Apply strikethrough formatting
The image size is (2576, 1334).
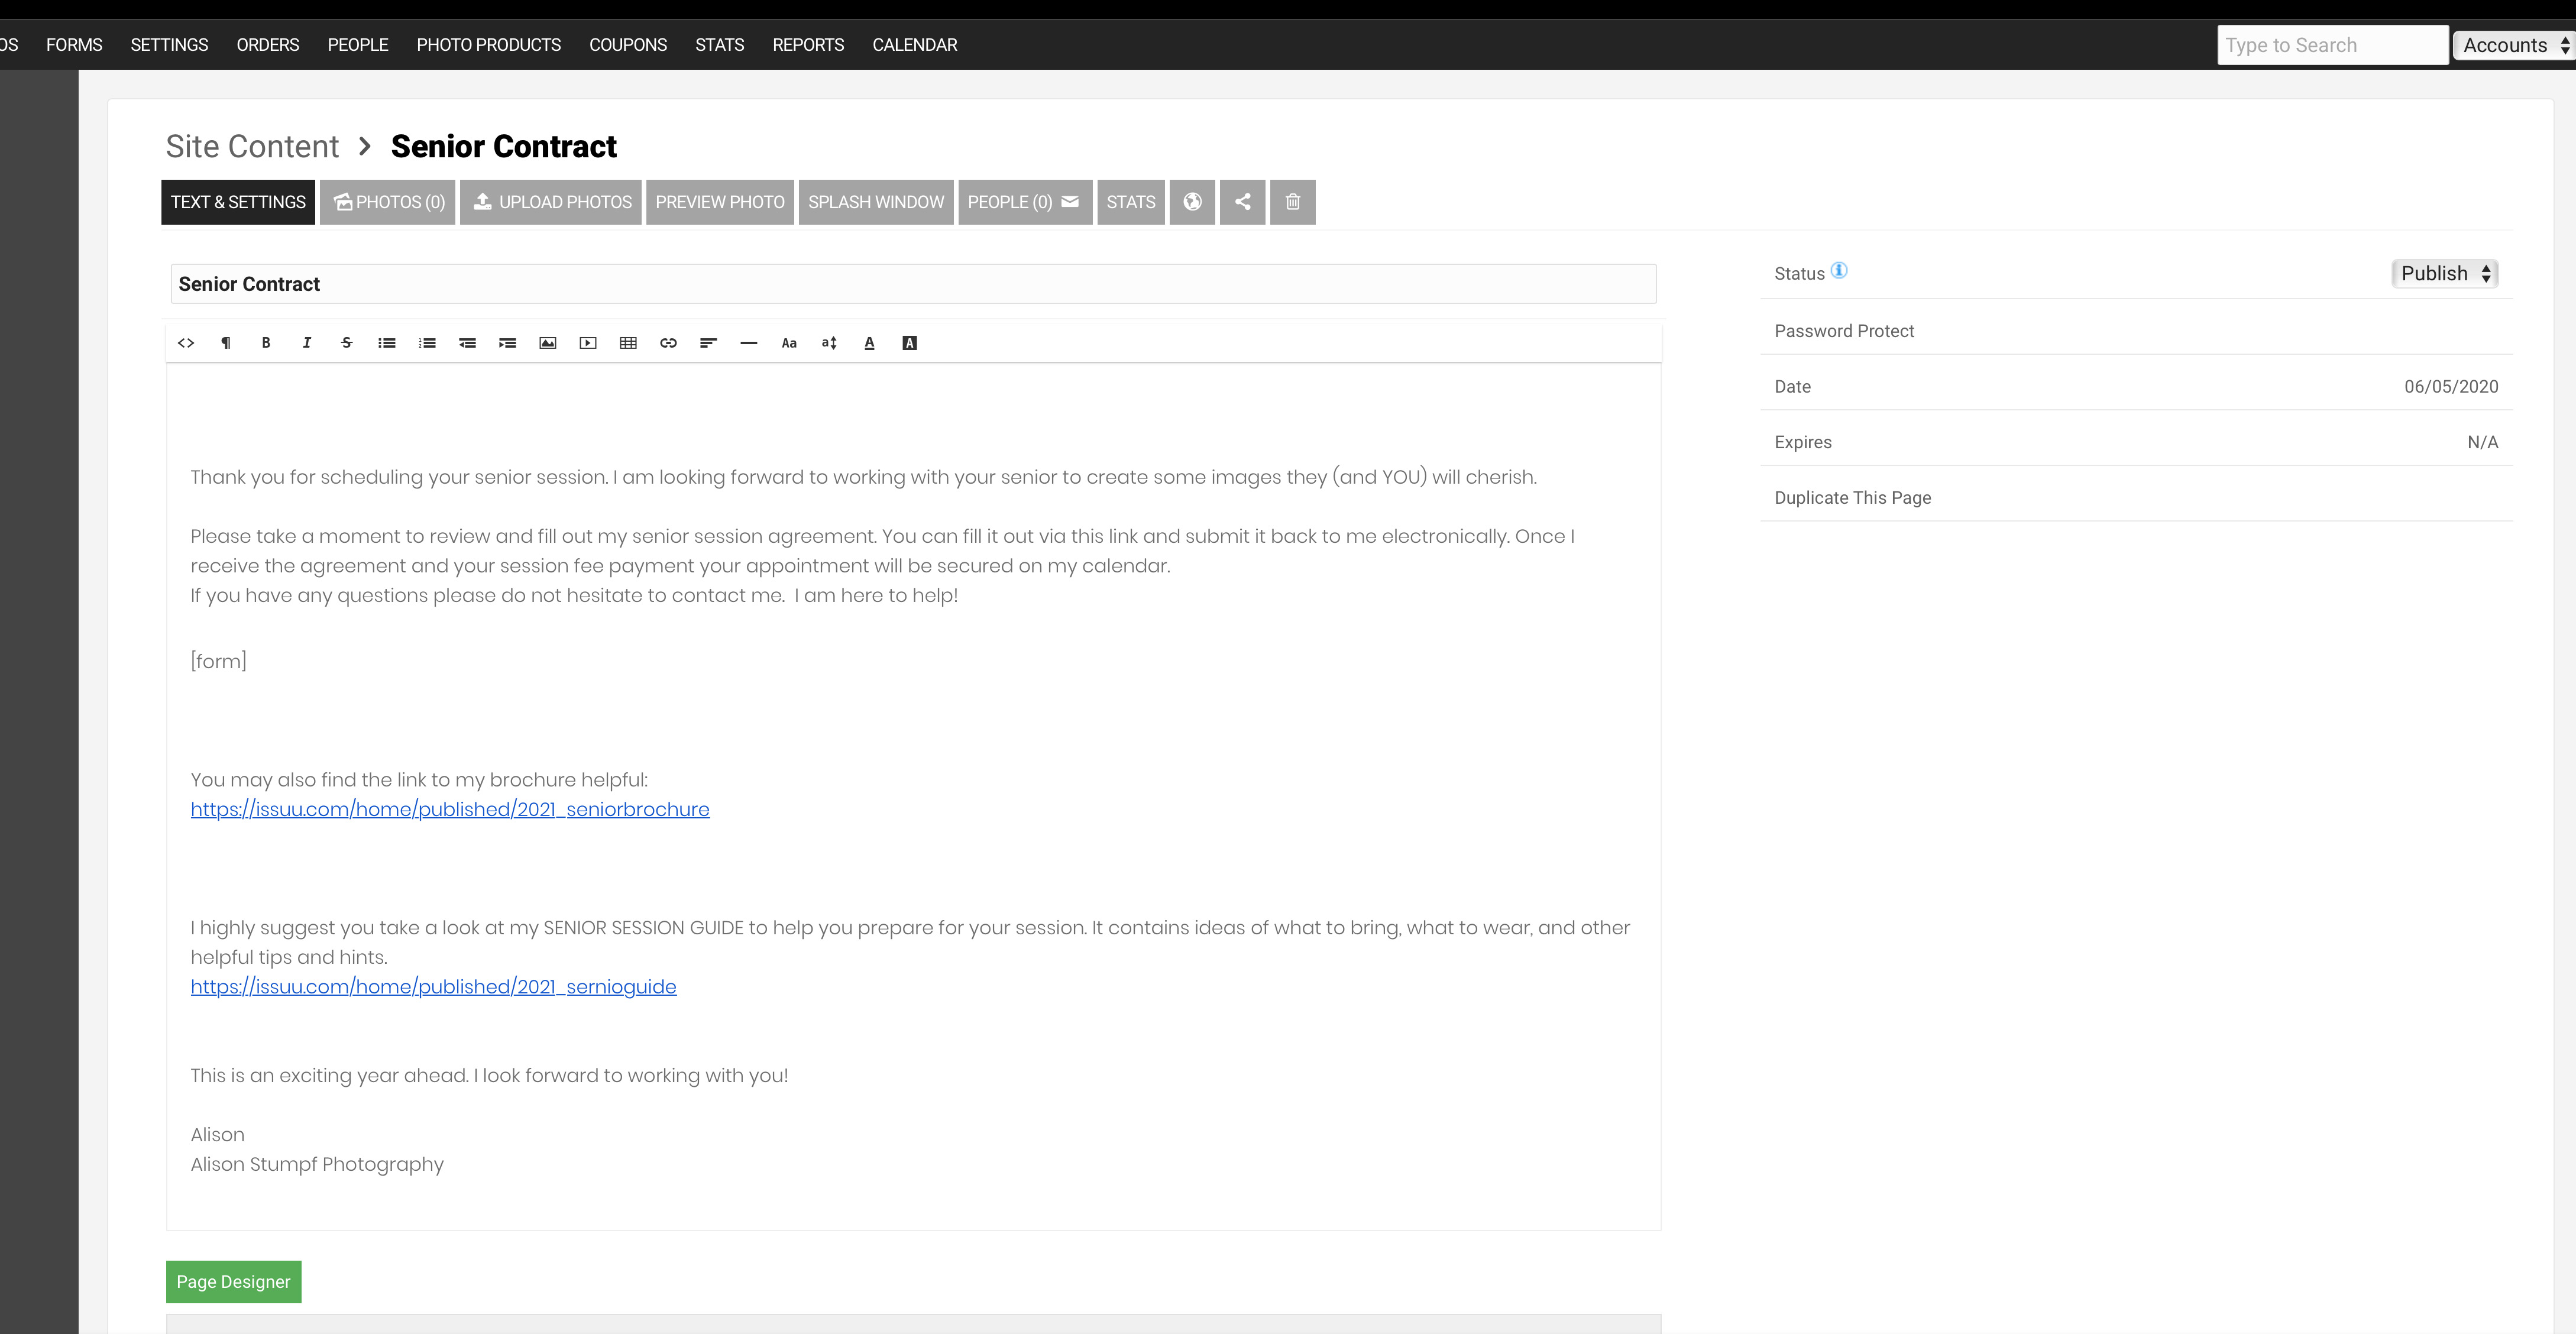[x=347, y=343]
